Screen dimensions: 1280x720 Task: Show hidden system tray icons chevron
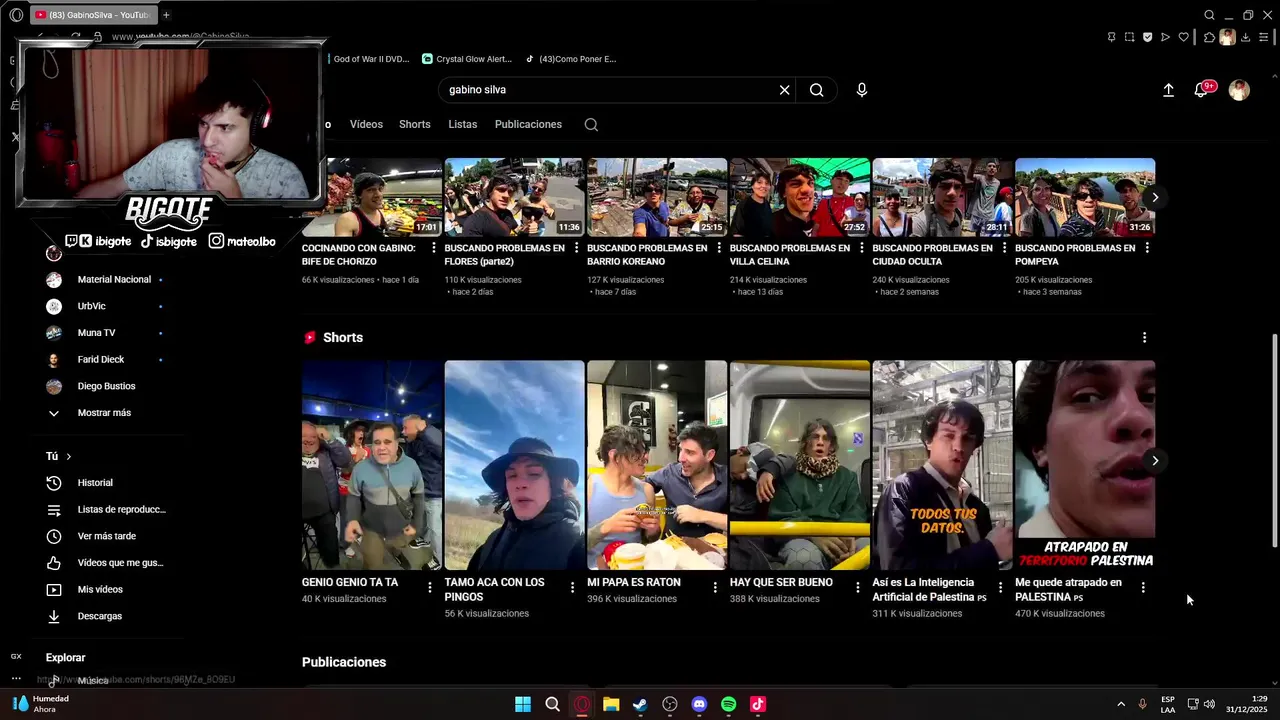(1120, 704)
